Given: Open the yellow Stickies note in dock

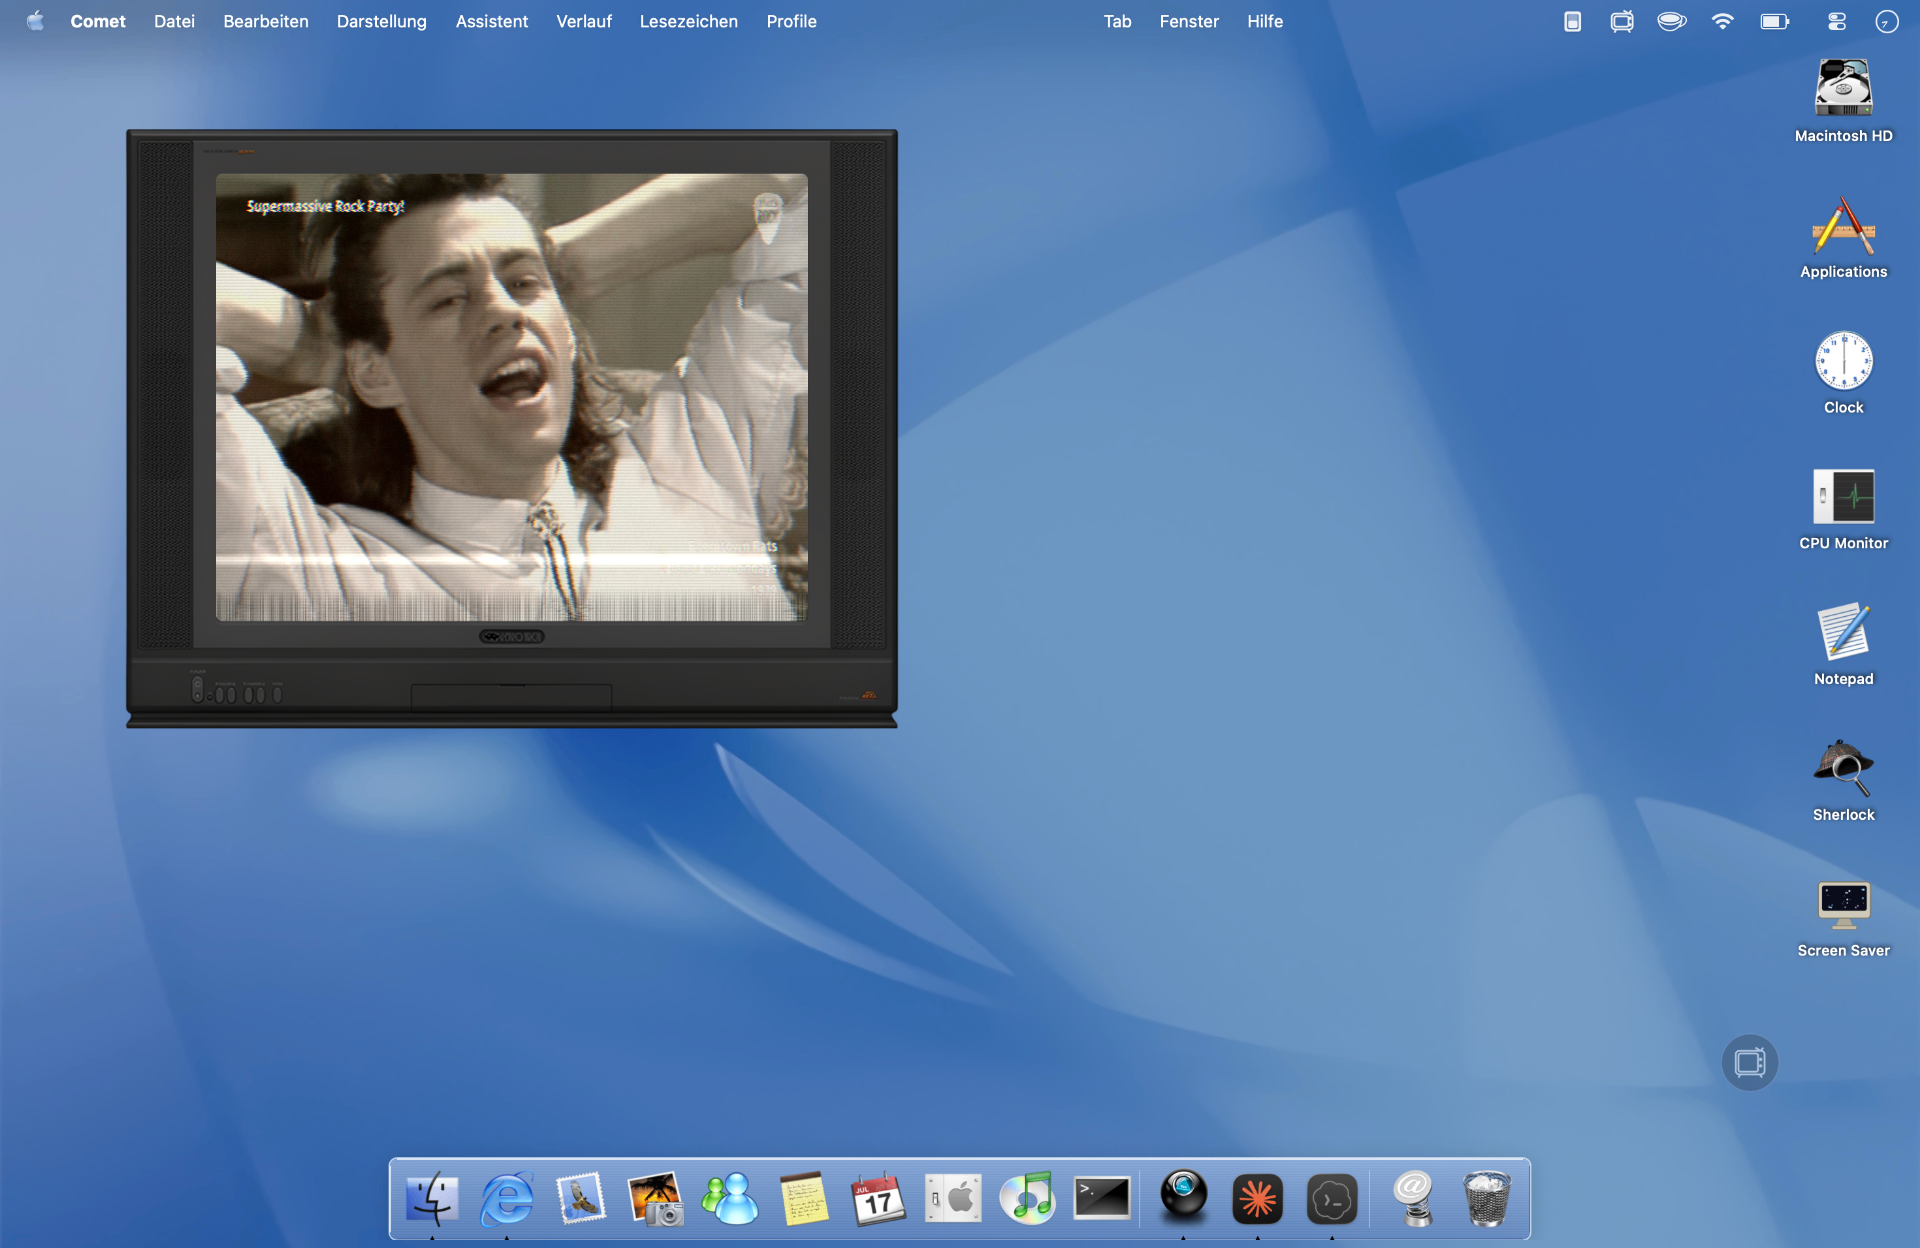Looking at the screenshot, I should pyautogui.click(x=804, y=1198).
